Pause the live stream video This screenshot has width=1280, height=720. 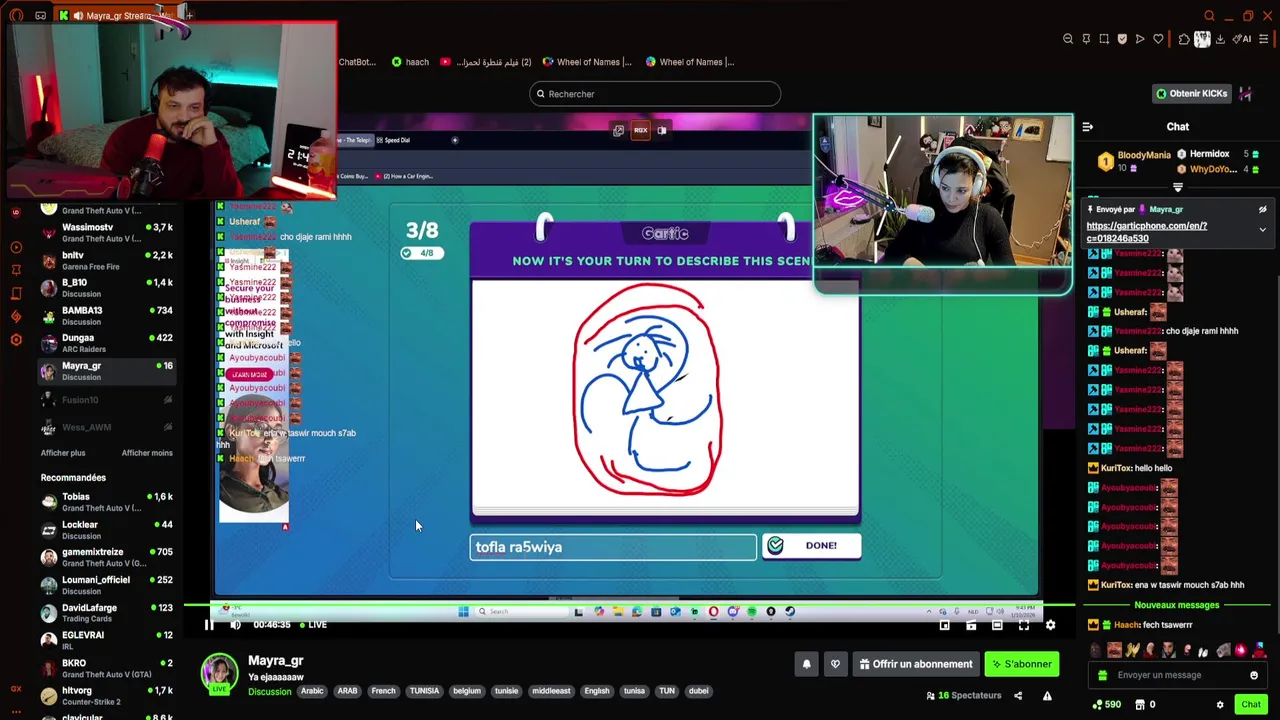point(209,625)
